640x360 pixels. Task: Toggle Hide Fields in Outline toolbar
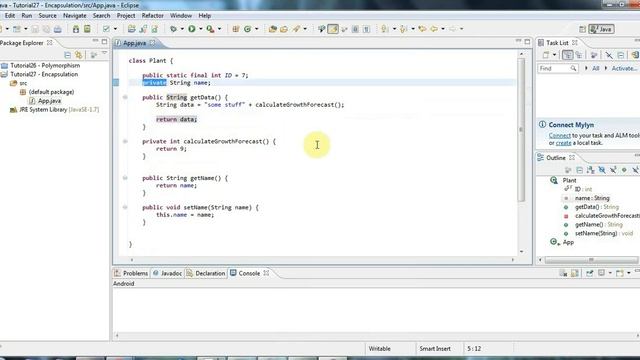point(602,170)
